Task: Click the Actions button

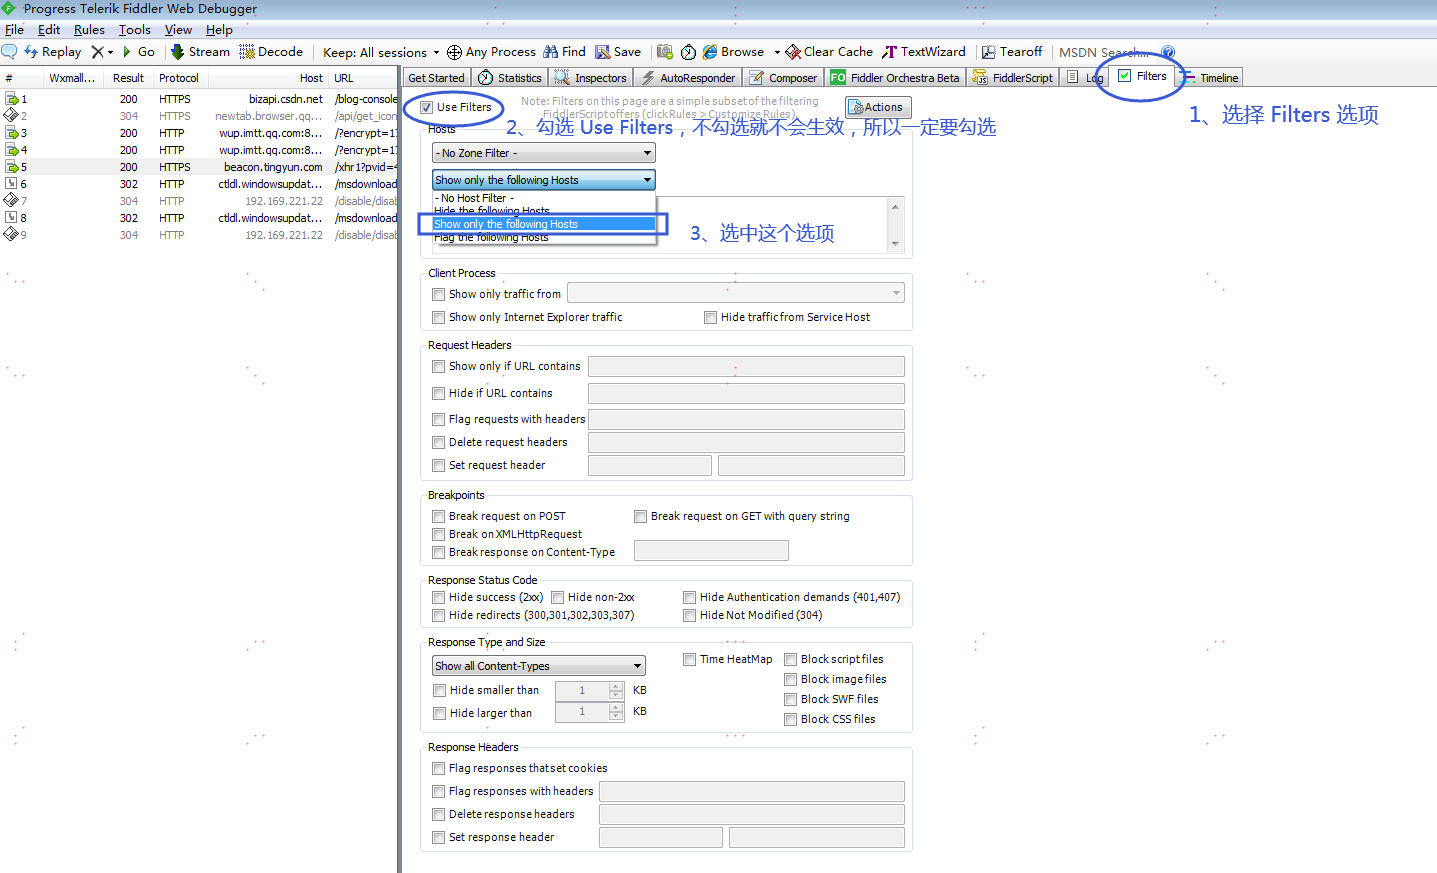Action: point(877,107)
